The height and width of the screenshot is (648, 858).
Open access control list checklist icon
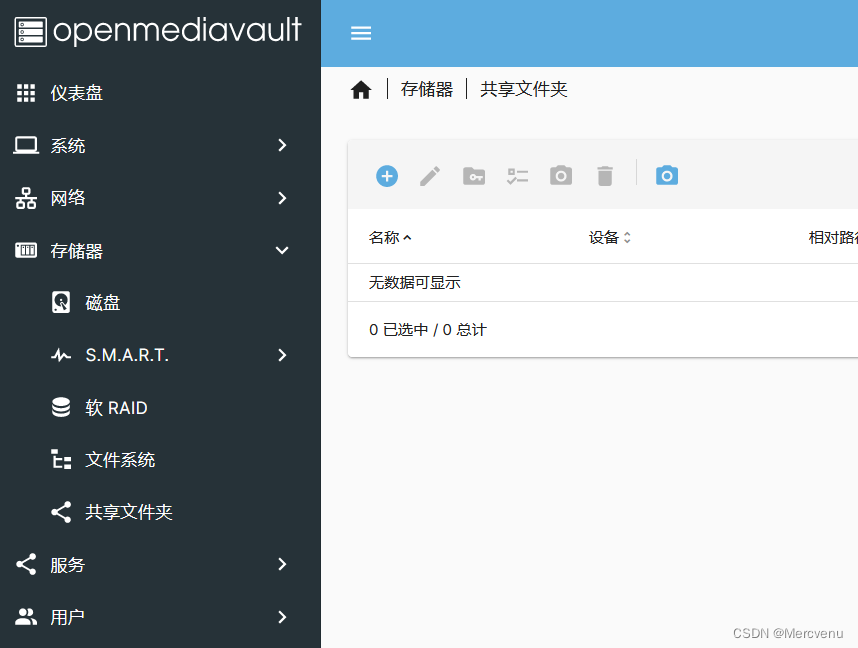tap(518, 176)
